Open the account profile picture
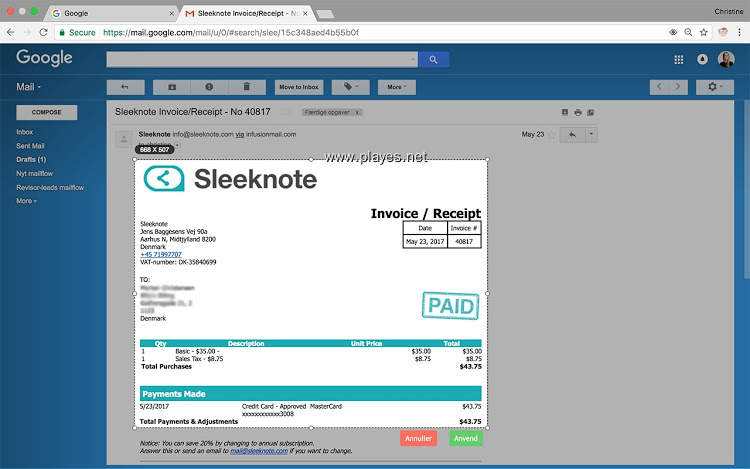 [x=726, y=59]
